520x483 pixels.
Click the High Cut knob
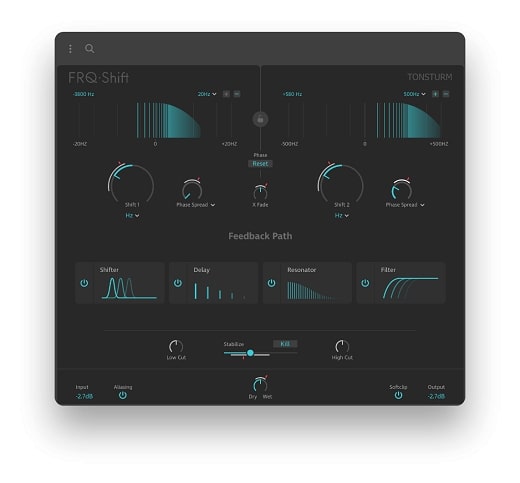pyautogui.click(x=342, y=347)
